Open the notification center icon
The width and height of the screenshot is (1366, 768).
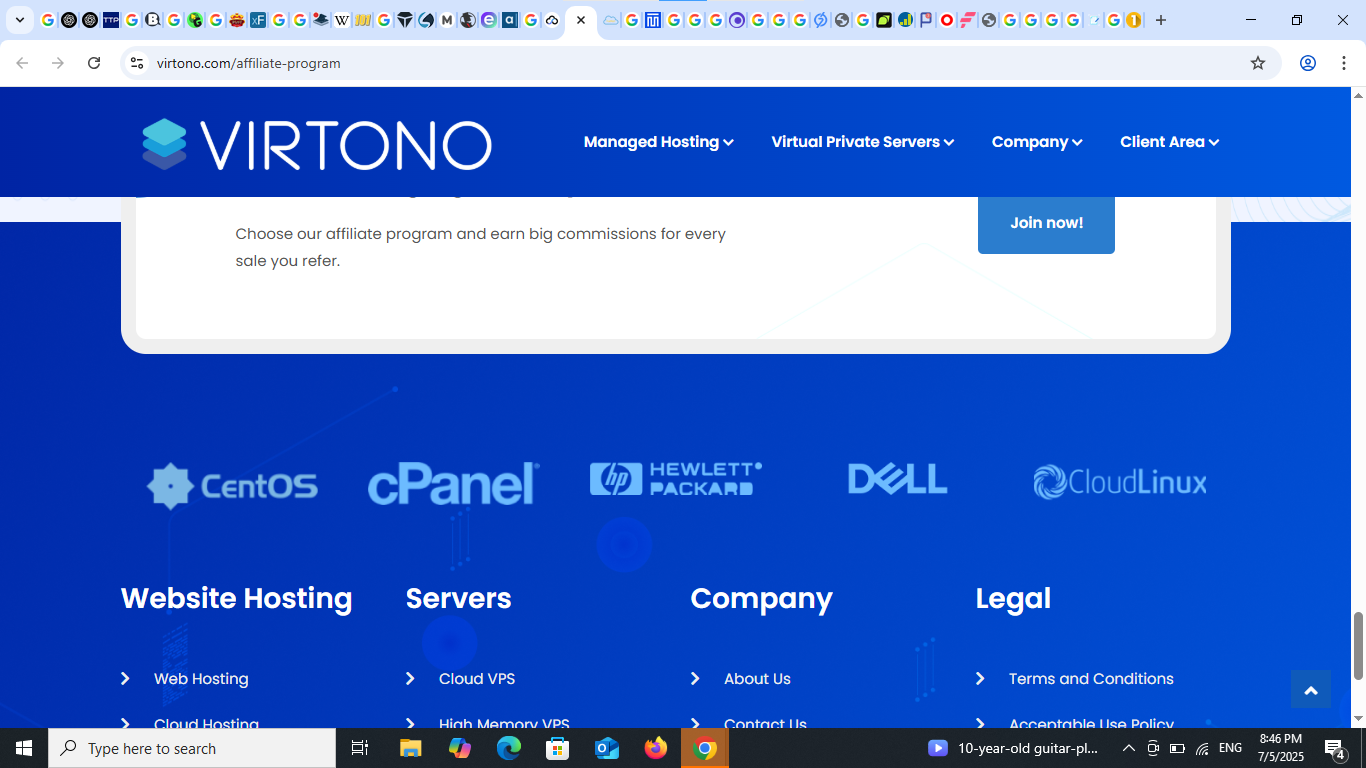[1335, 748]
